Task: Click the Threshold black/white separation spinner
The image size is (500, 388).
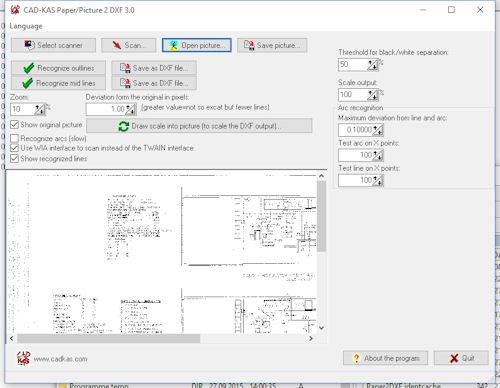Action: coord(373,65)
